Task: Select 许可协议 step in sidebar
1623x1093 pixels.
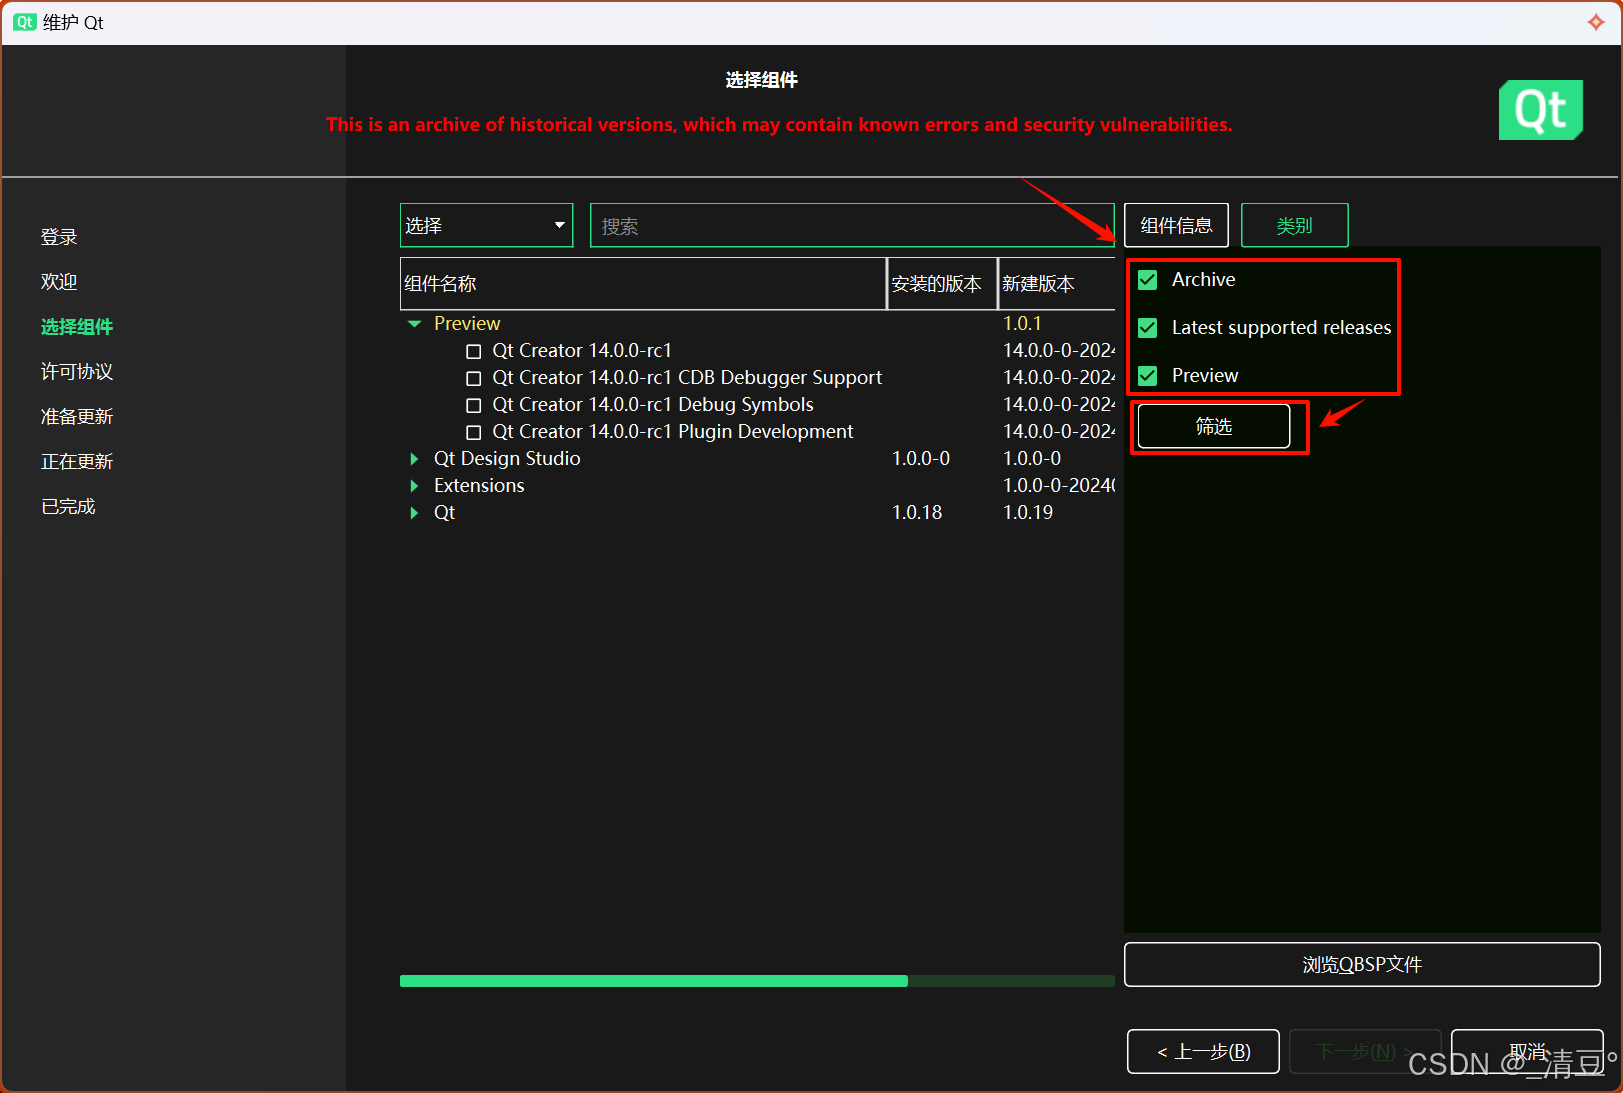Action: click(77, 372)
